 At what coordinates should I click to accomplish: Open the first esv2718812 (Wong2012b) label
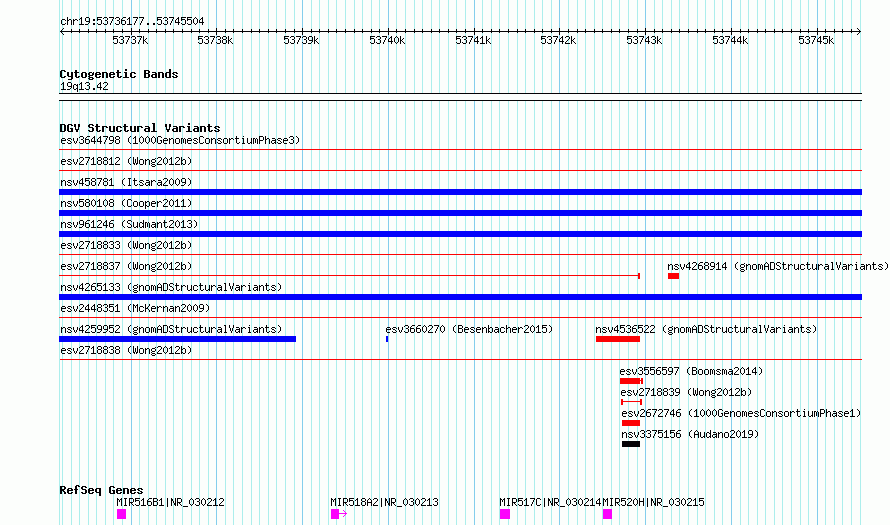pos(126,161)
